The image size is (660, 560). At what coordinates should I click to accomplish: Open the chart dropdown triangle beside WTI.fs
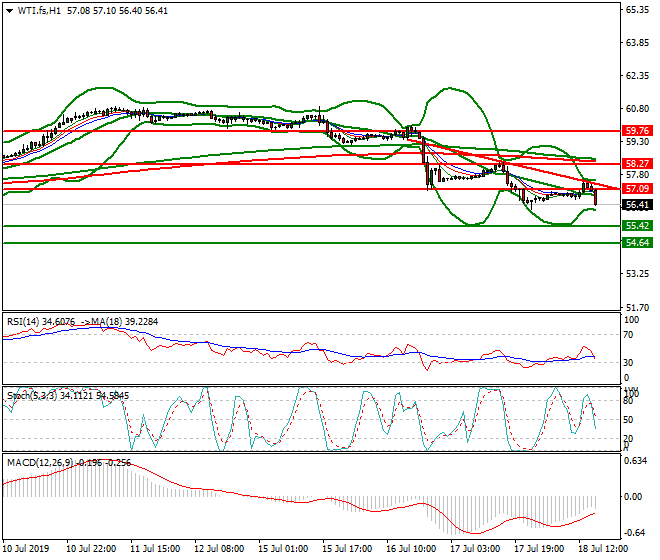click(x=9, y=11)
